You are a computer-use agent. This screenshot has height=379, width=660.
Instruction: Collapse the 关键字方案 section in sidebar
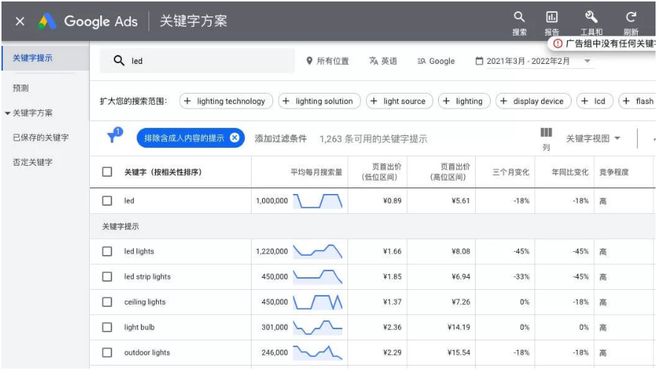(x=8, y=113)
